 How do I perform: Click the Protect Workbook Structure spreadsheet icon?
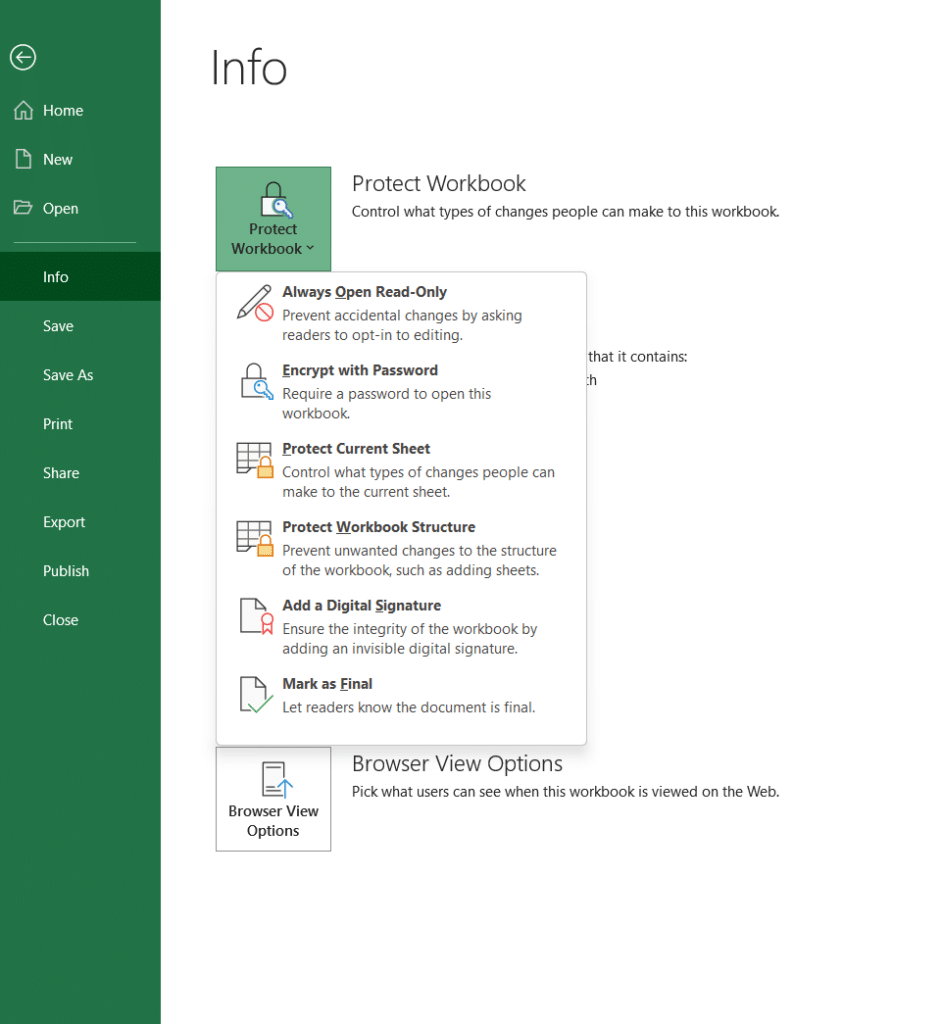pyautogui.click(x=255, y=539)
